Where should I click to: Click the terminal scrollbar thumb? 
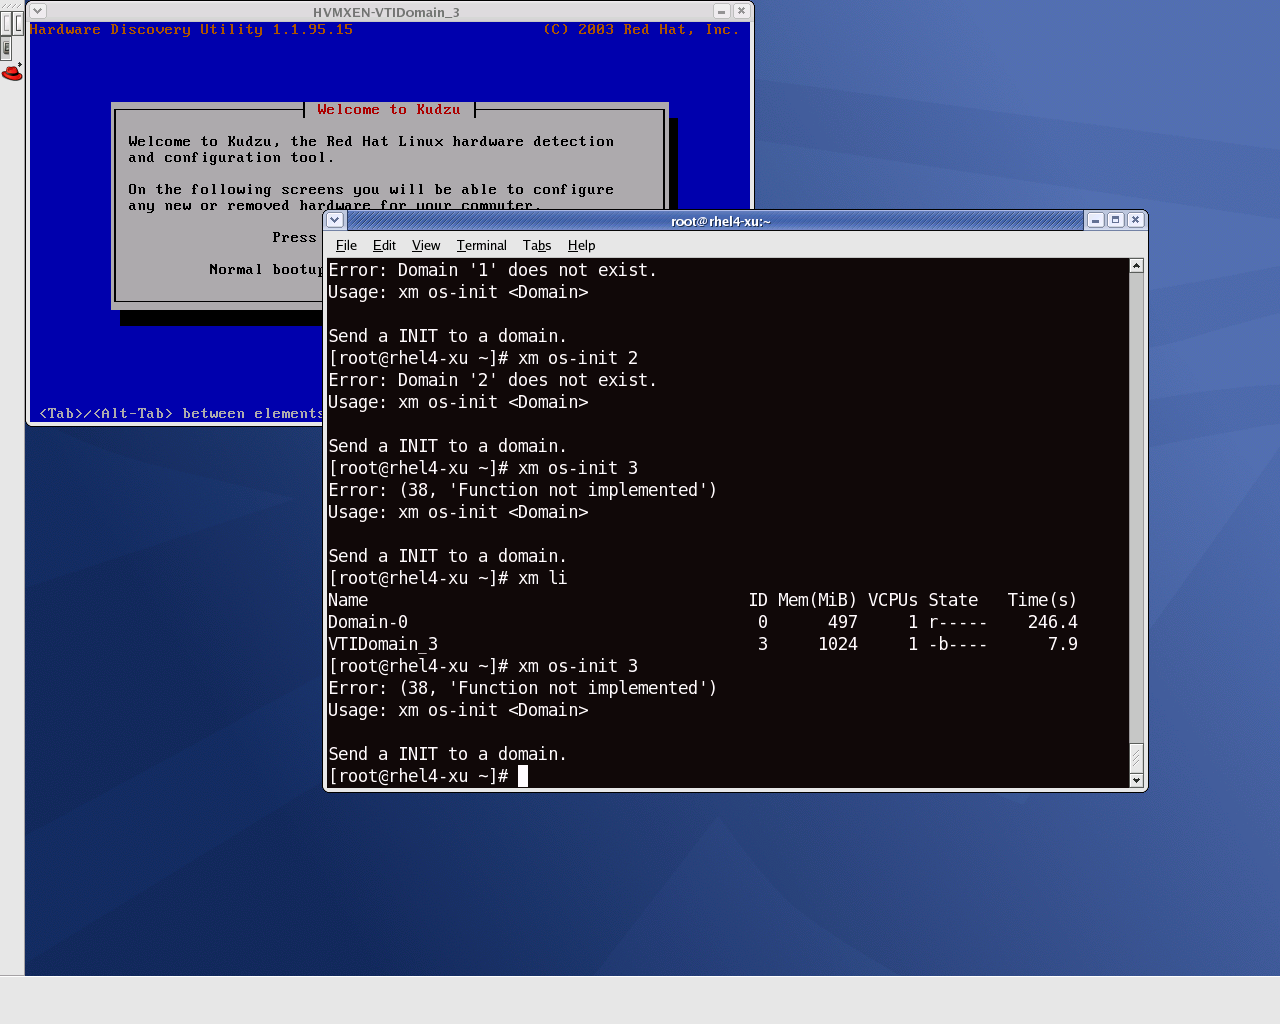coord(1136,757)
